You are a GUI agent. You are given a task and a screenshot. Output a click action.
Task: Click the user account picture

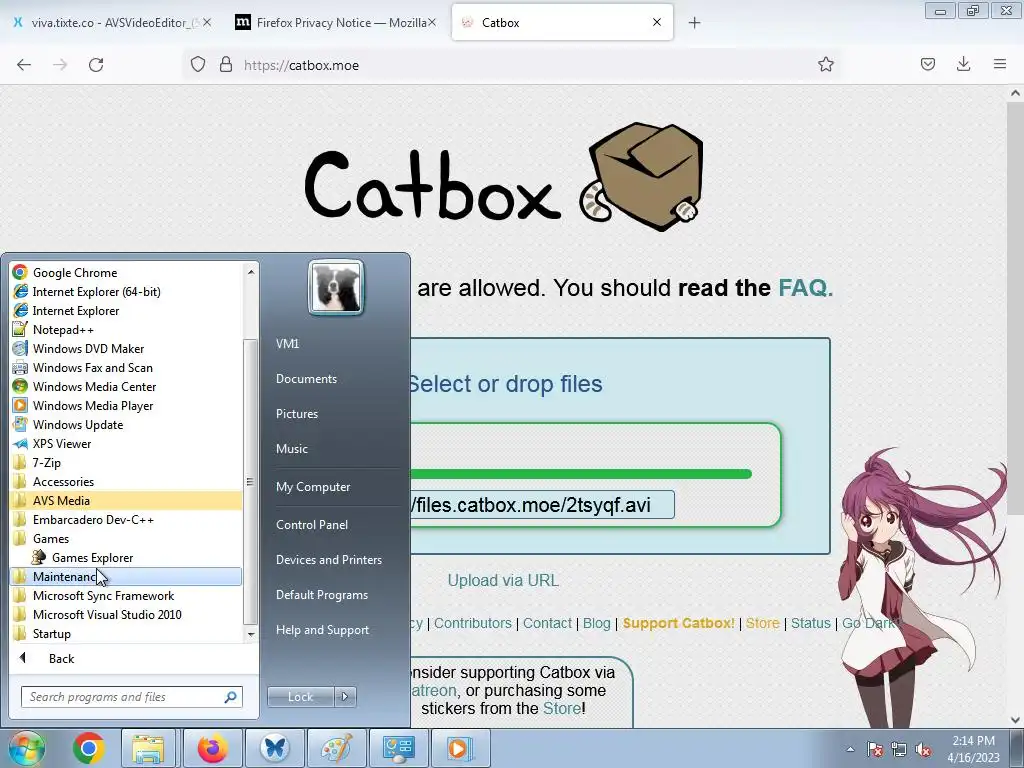click(x=336, y=287)
